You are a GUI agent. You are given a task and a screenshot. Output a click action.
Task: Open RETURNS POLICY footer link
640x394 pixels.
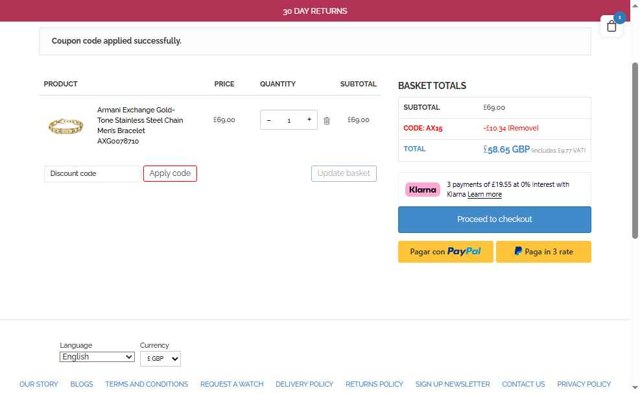pos(374,384)
